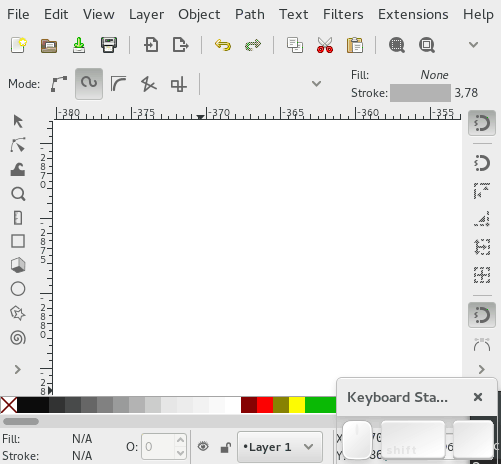Click the Export file icon
Viewport: 501px width, 464px height.
click(x=180, y=45)
